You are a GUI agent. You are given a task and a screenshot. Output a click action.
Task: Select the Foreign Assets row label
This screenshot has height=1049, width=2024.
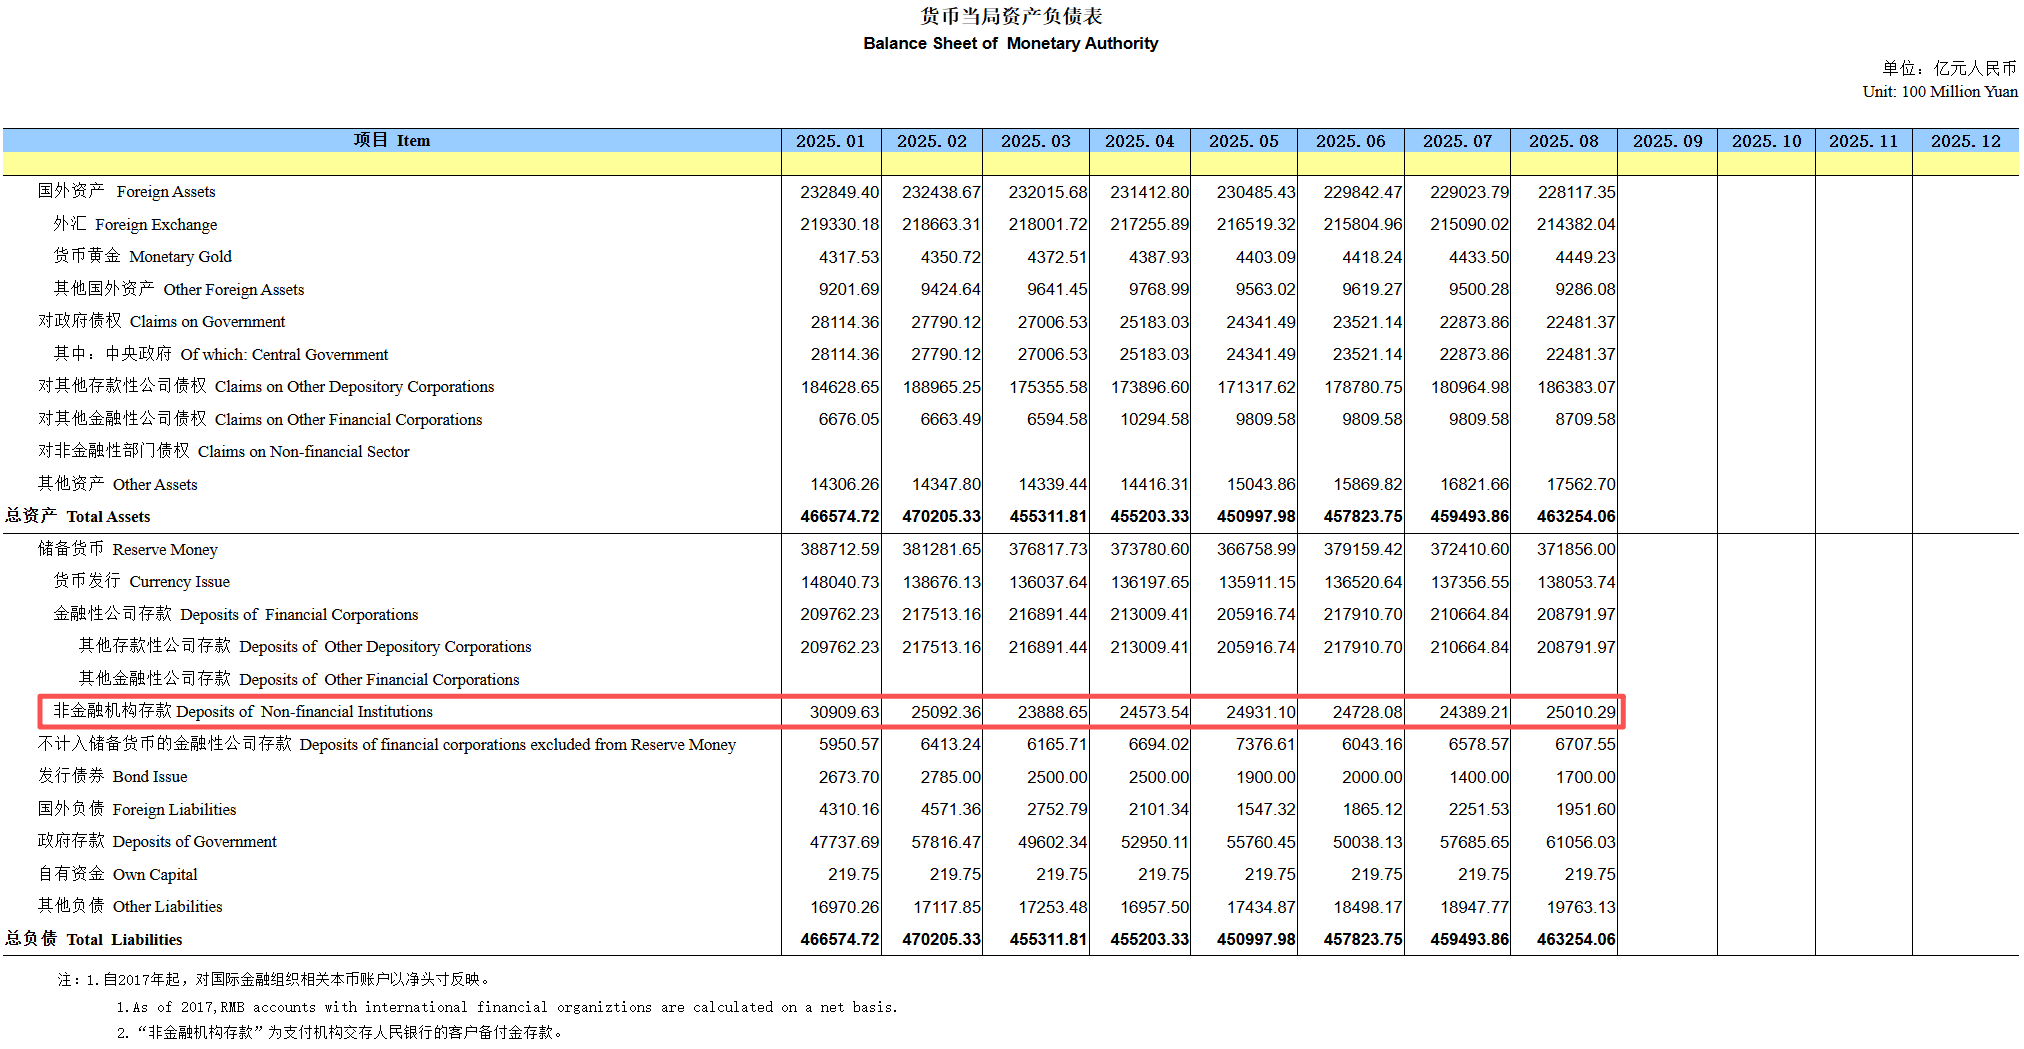[x=126, y=191]
